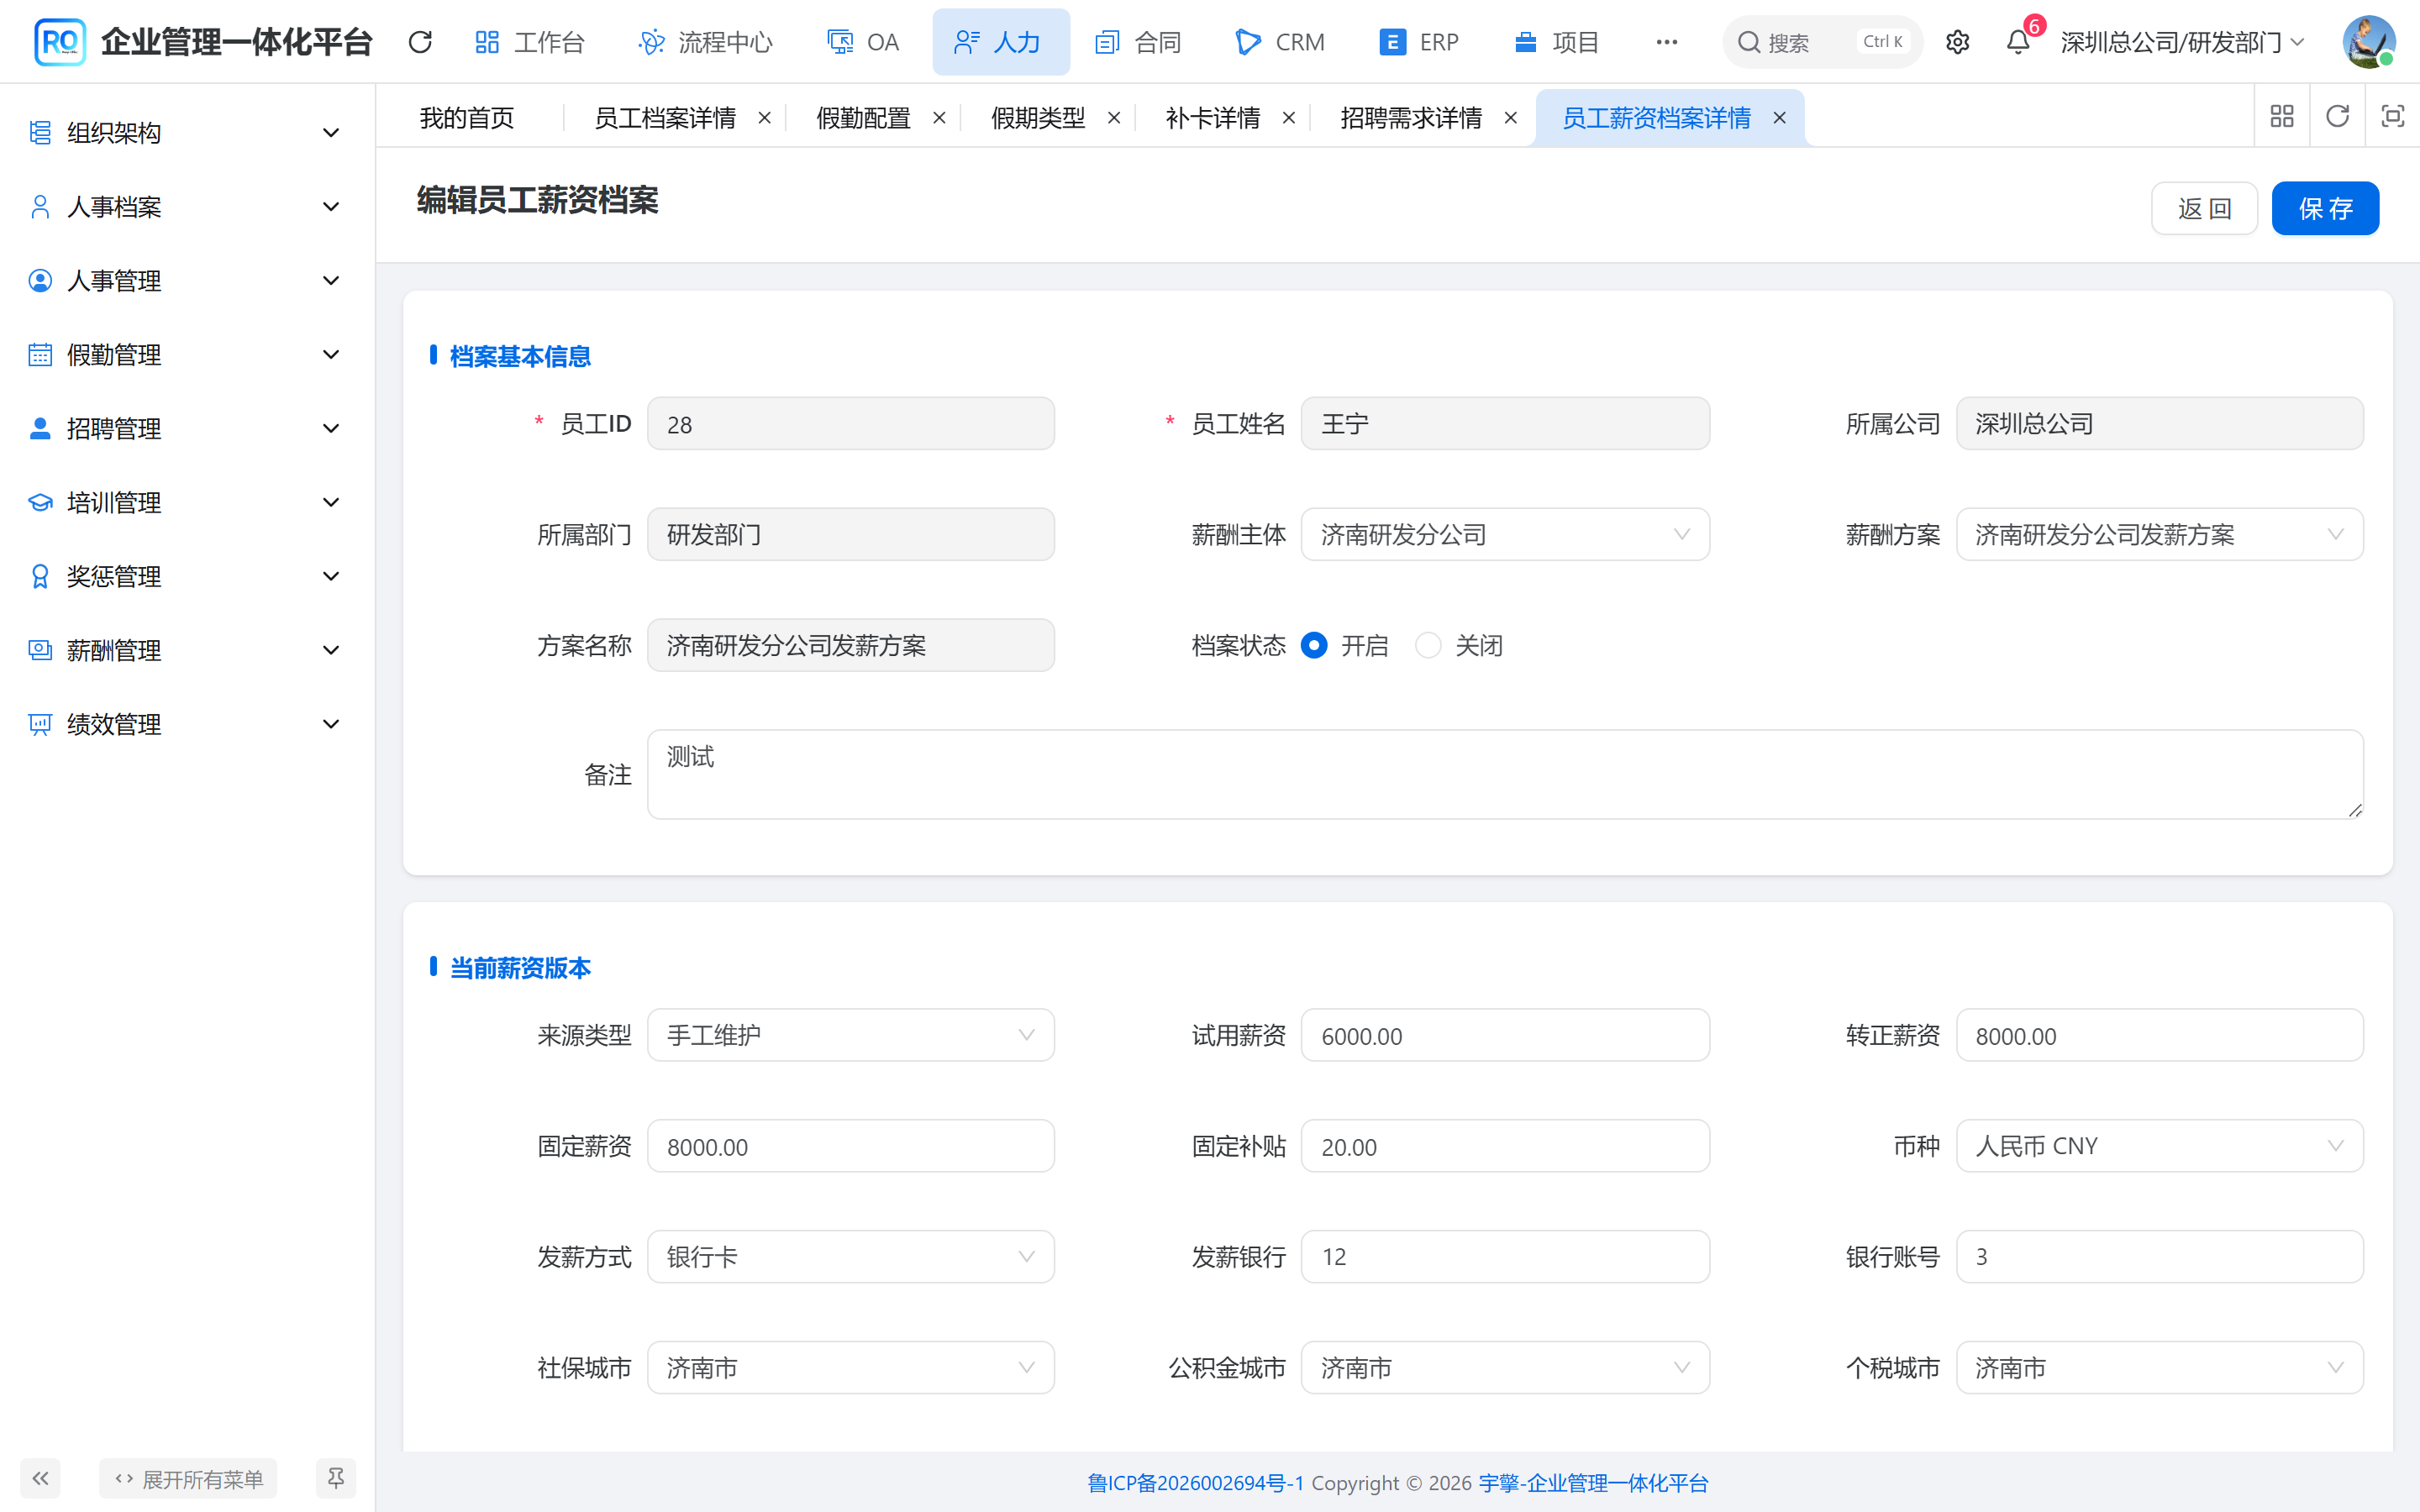
Task: Open the 个税城市 dropdown
Action: click(2159, 1368)
